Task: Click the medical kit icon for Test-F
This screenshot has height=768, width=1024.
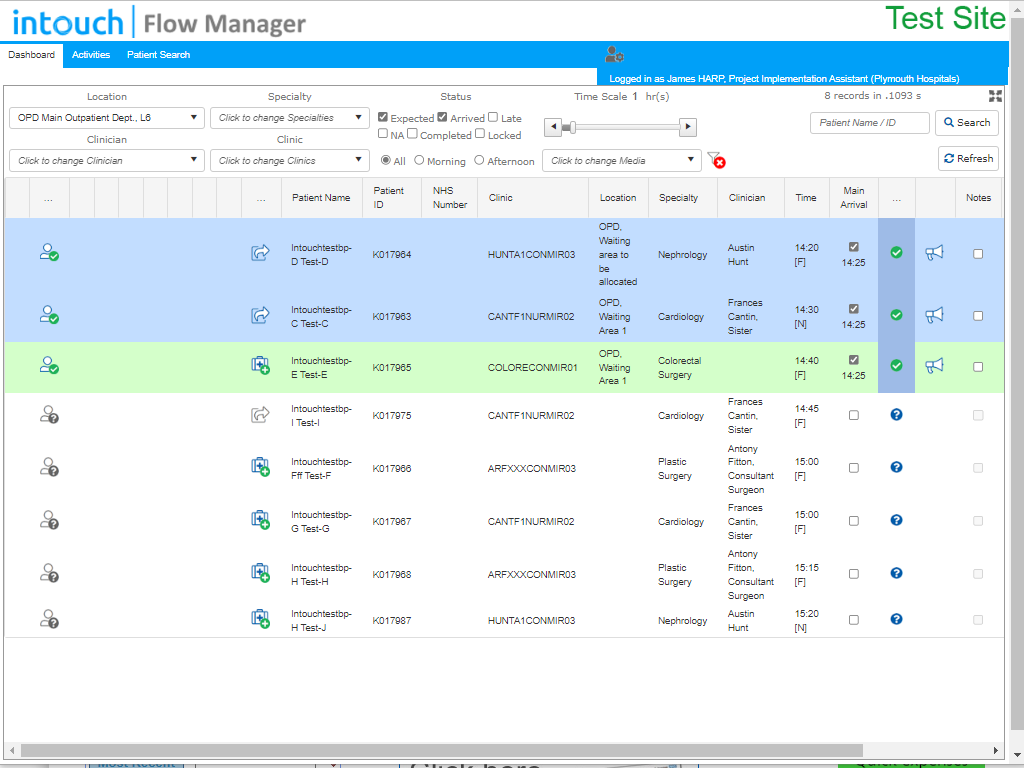Action: coord(261,467)
